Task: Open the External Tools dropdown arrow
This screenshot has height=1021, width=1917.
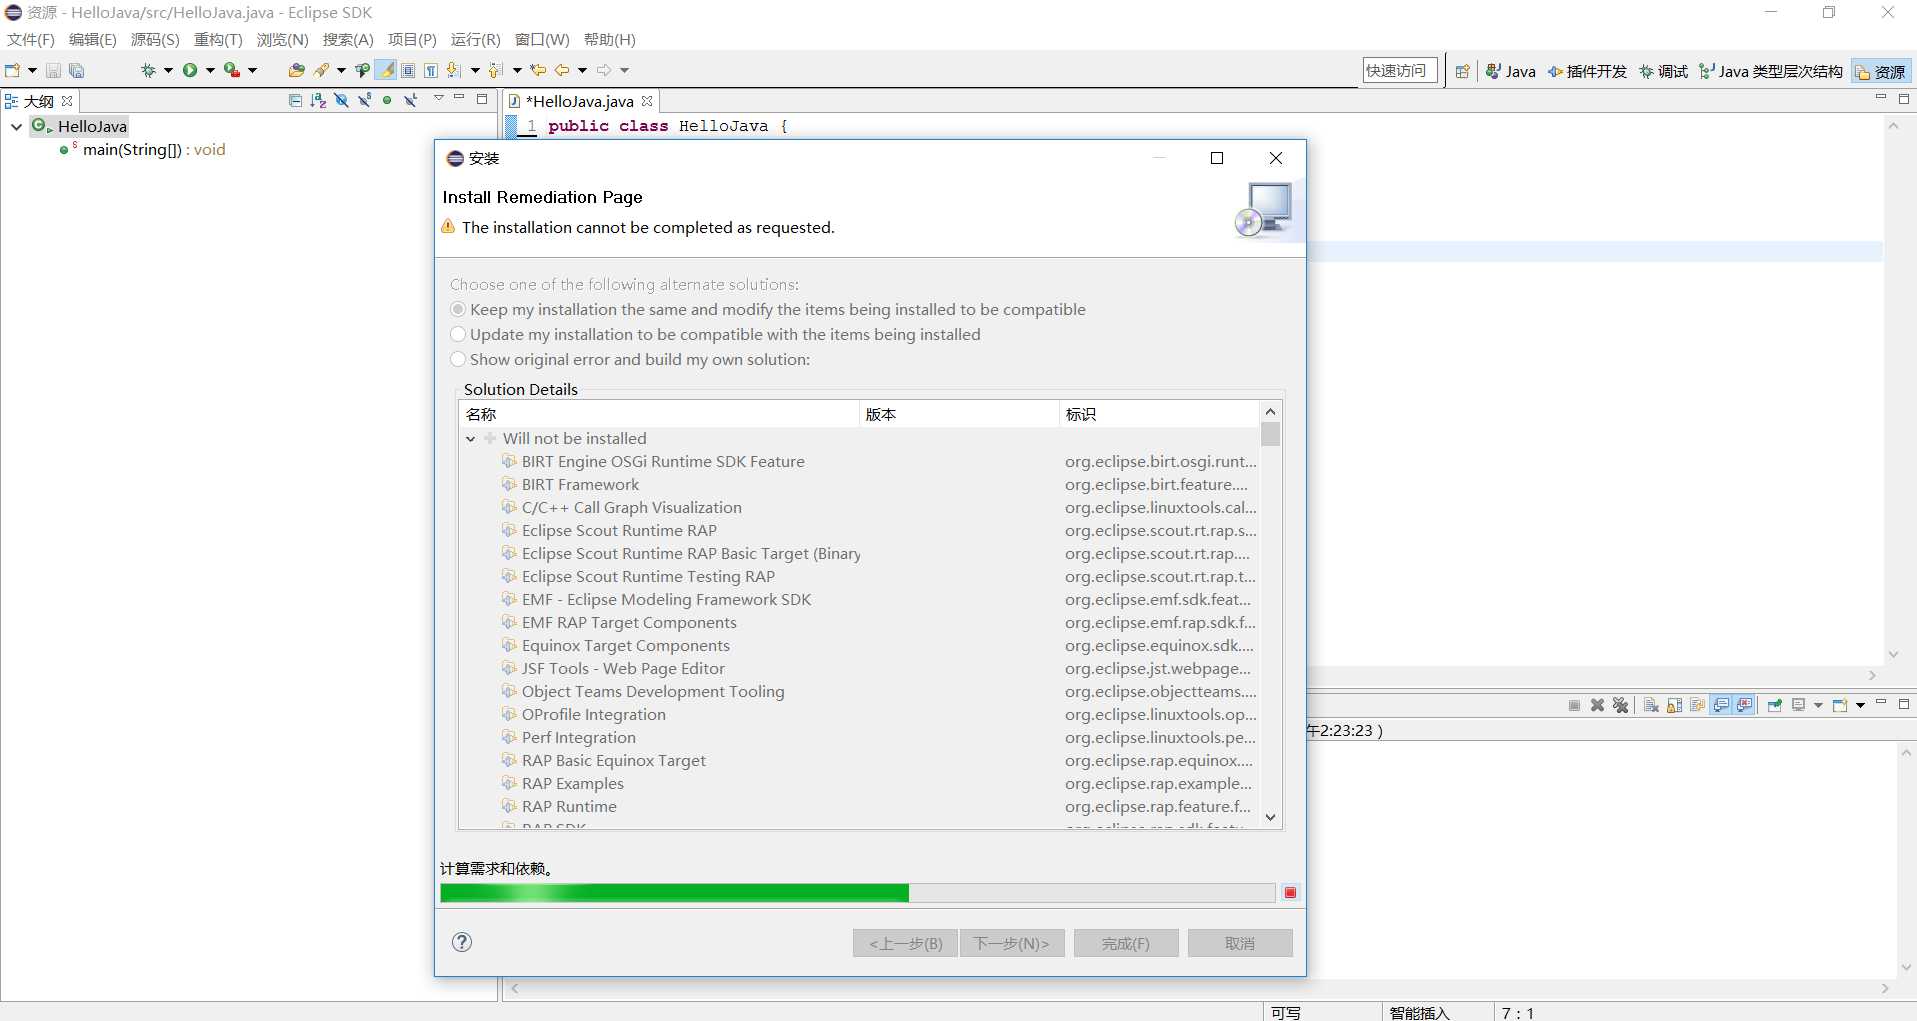Action: click(252, 70)
